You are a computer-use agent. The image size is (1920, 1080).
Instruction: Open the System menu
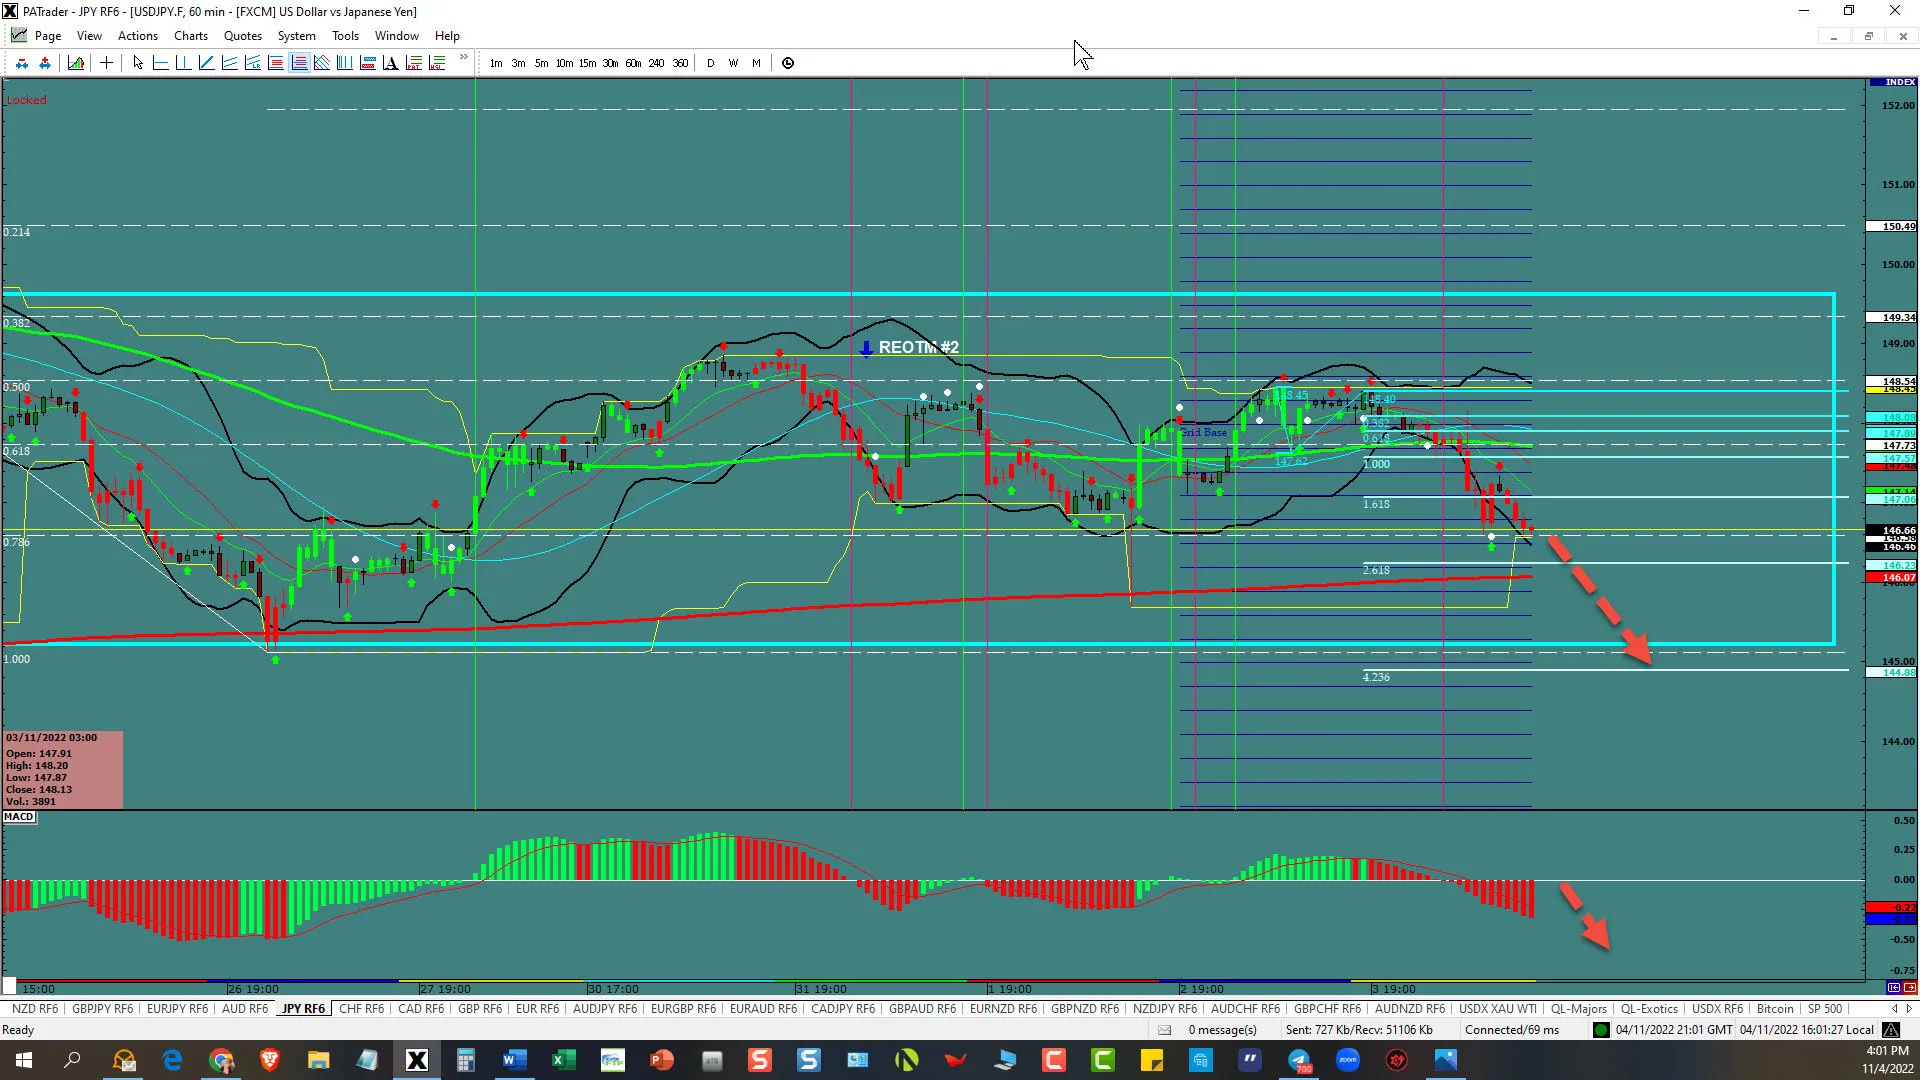coord(296,36)
